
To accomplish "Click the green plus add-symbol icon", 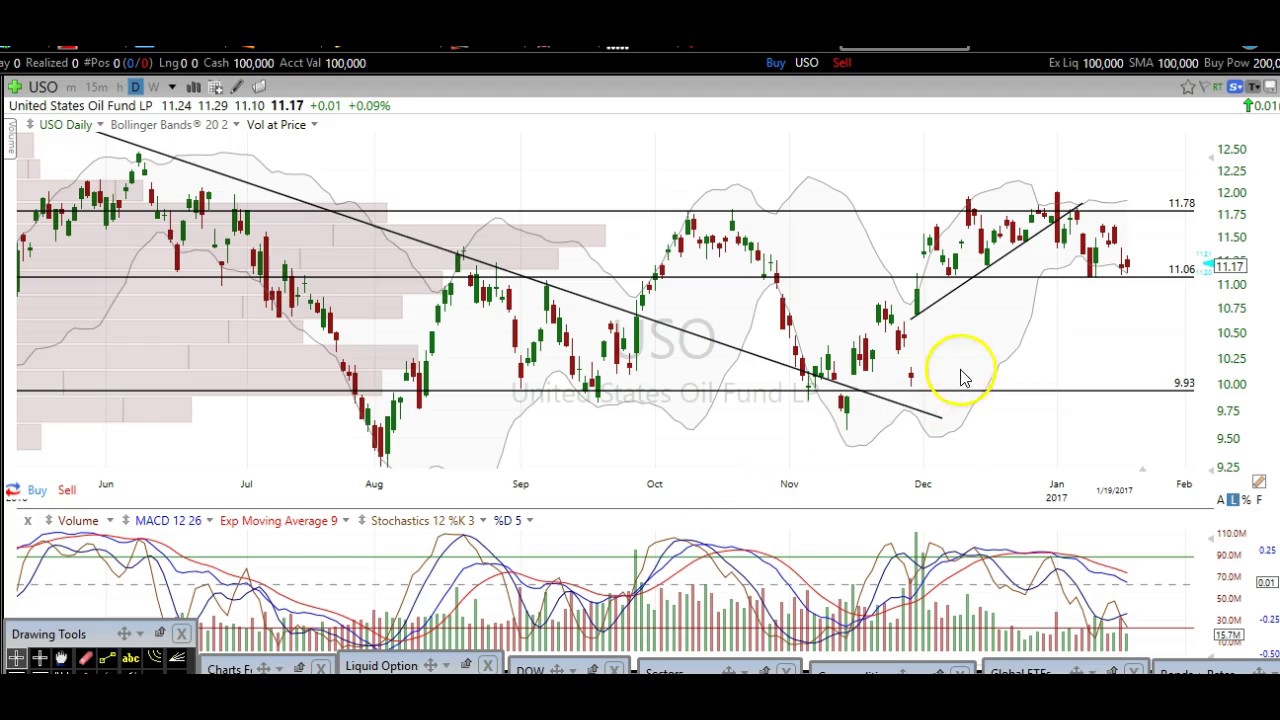I will [15, 87].
